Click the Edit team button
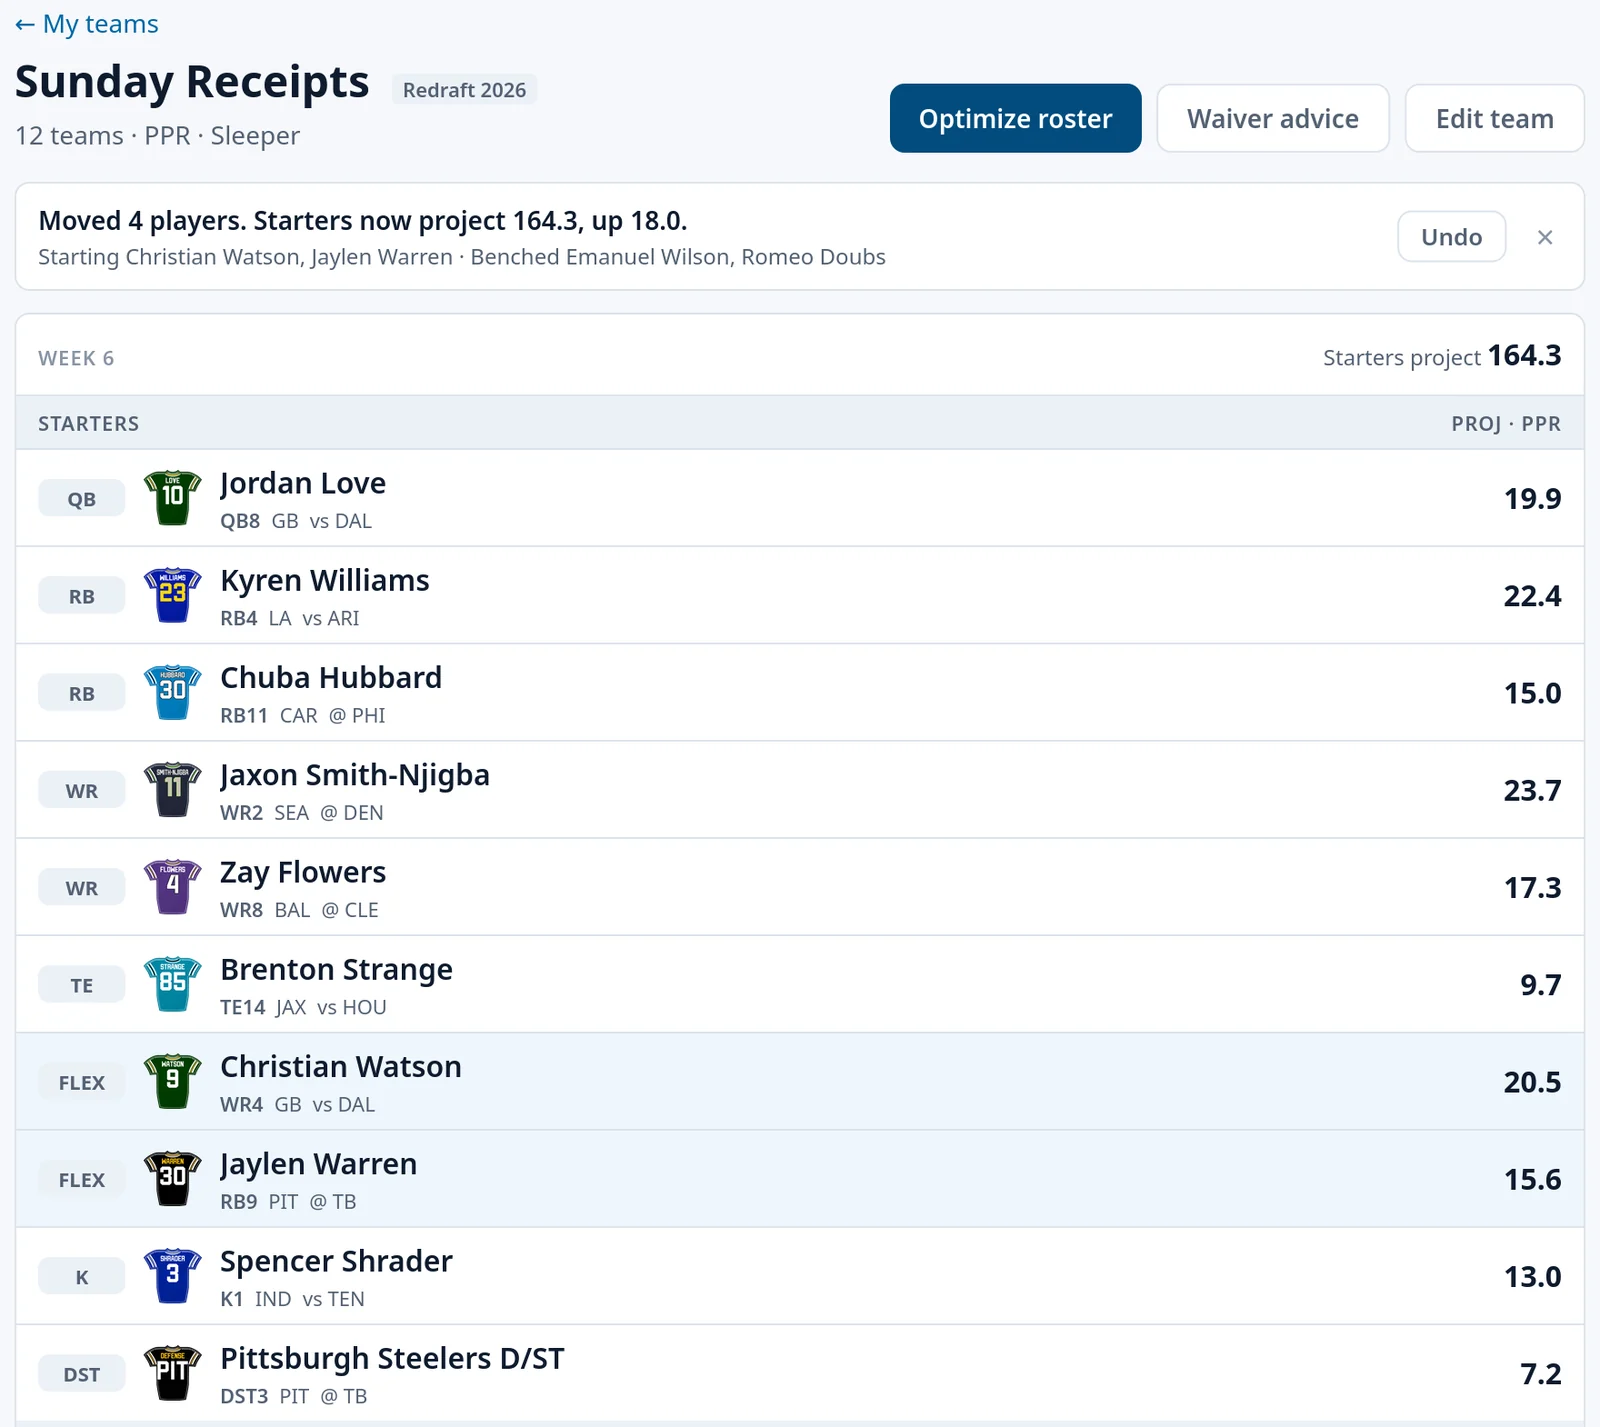The image size is (1600, 1427). (x=1494, y=118)
